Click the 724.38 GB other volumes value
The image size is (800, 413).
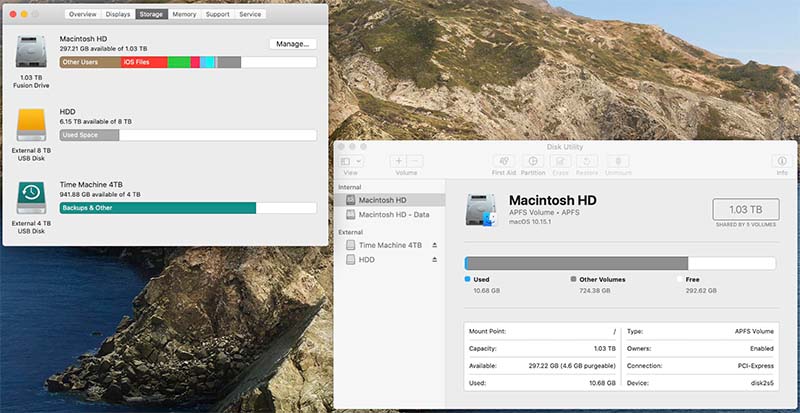595,290
